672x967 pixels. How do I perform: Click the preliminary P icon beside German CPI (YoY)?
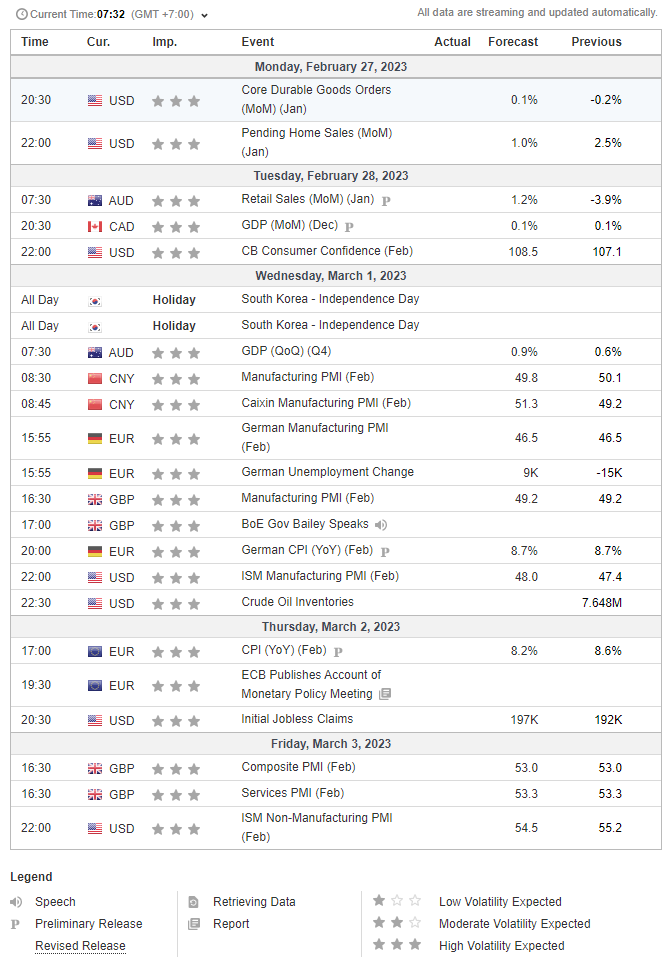point(385,551)
